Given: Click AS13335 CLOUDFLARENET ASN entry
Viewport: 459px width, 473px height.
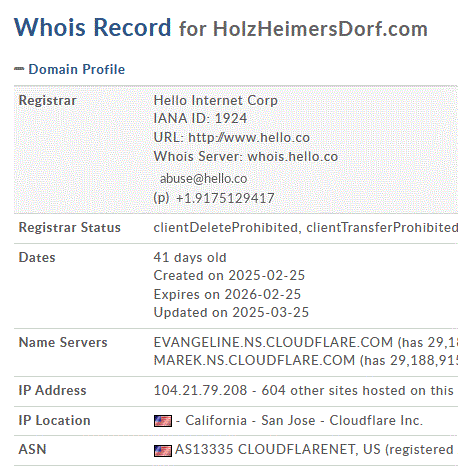Looking at the screenshot, I should (265, 450).
